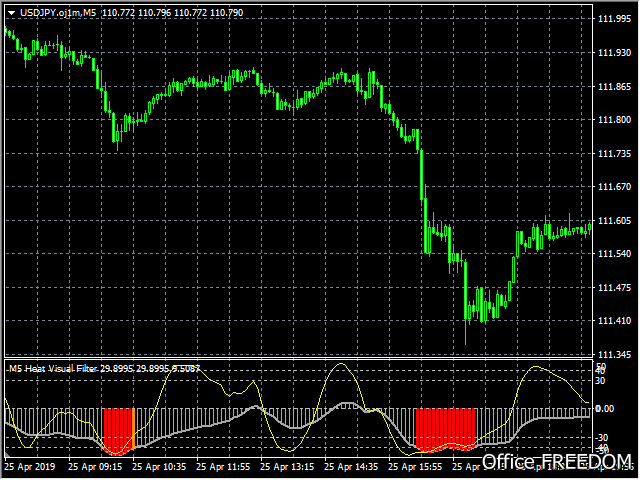Click the 25 Apr 11:55 time label

pos(223,467)
